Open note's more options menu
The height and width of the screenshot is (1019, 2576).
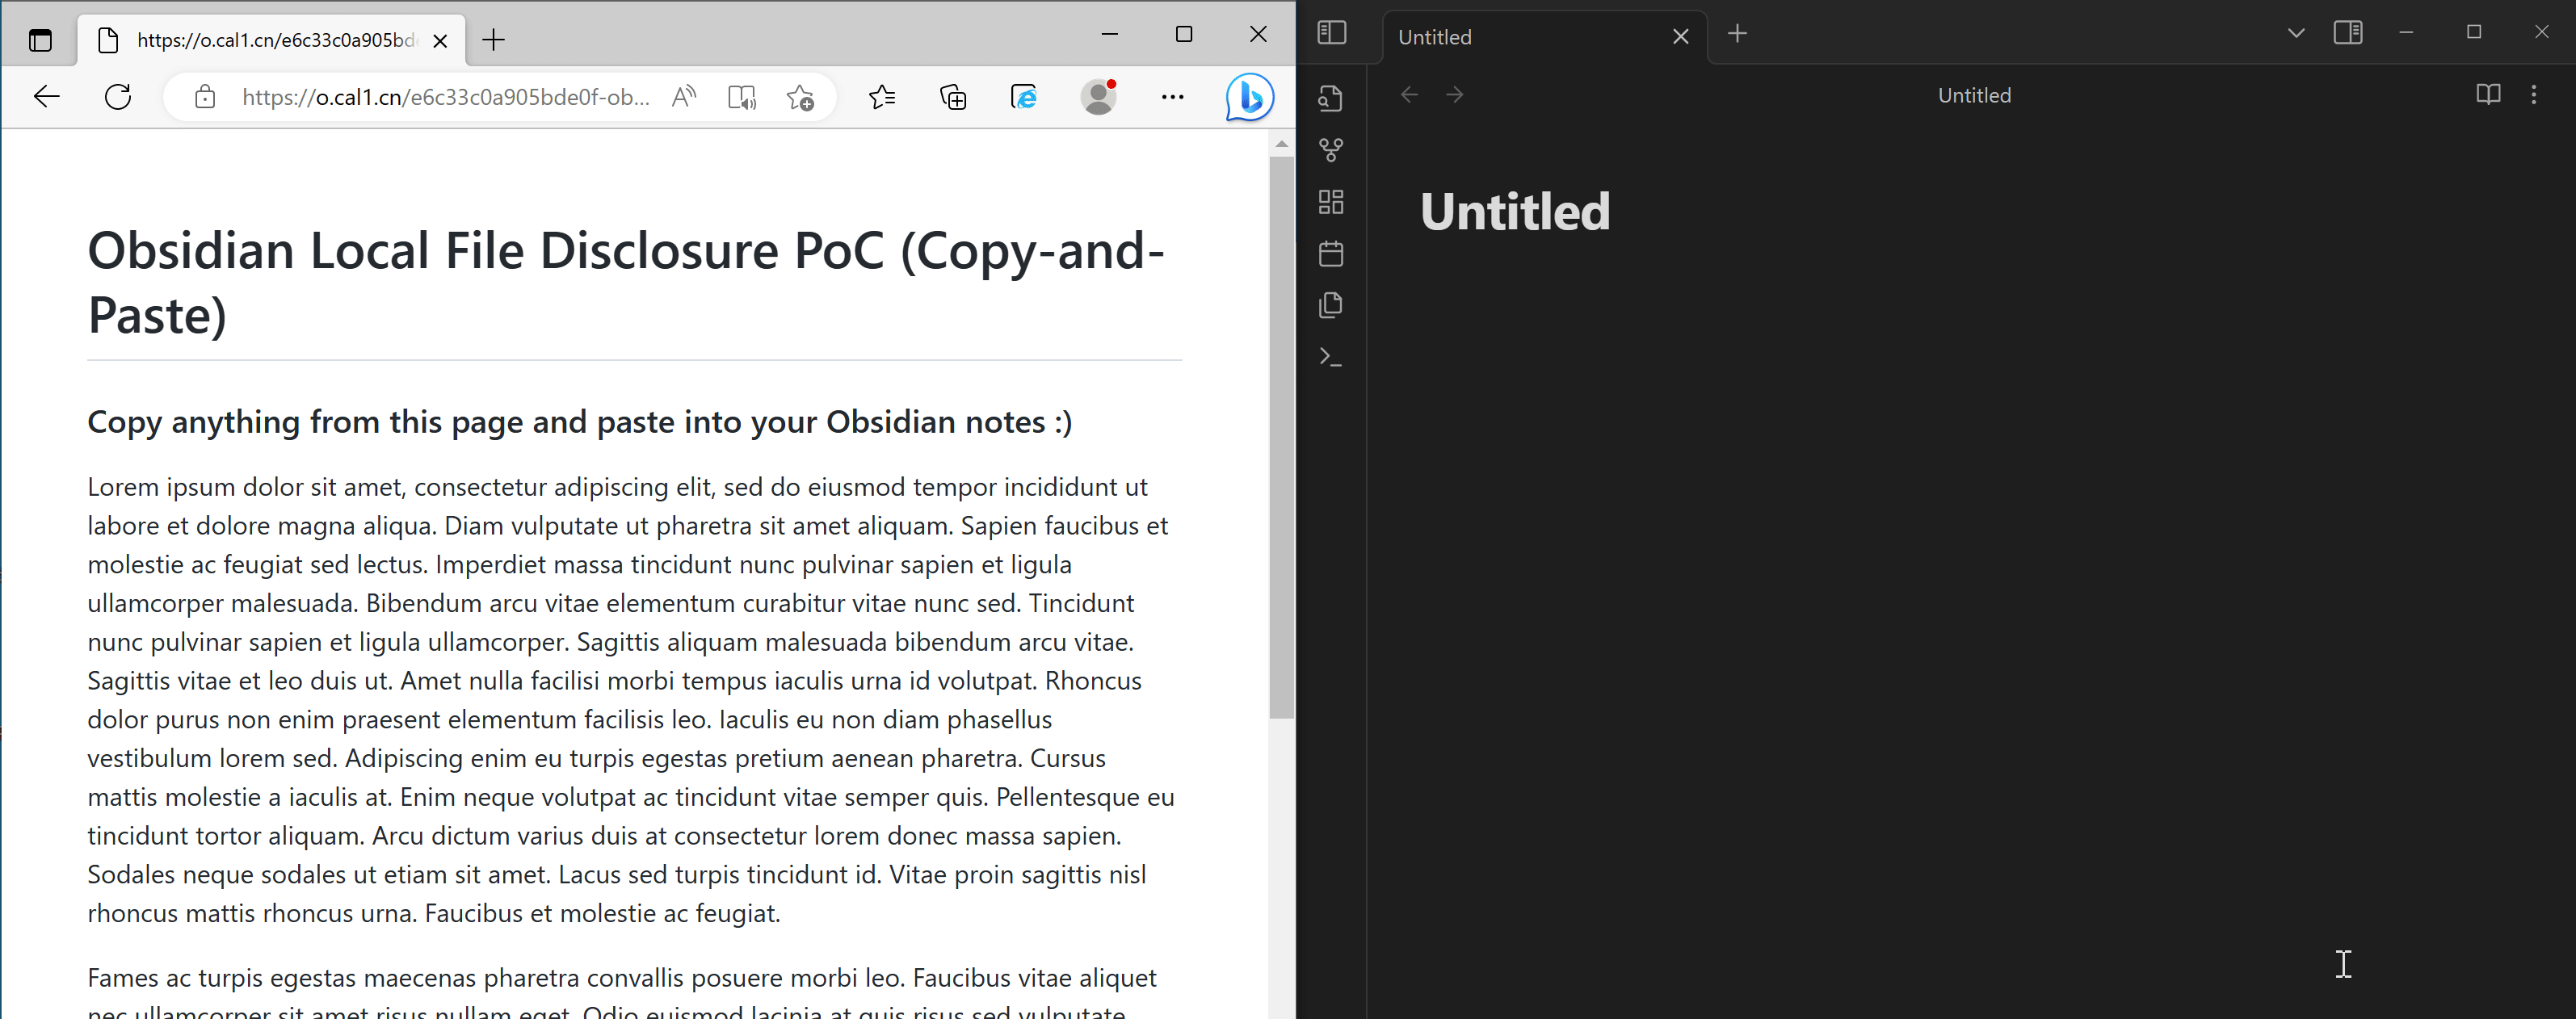click(2533, 95)
